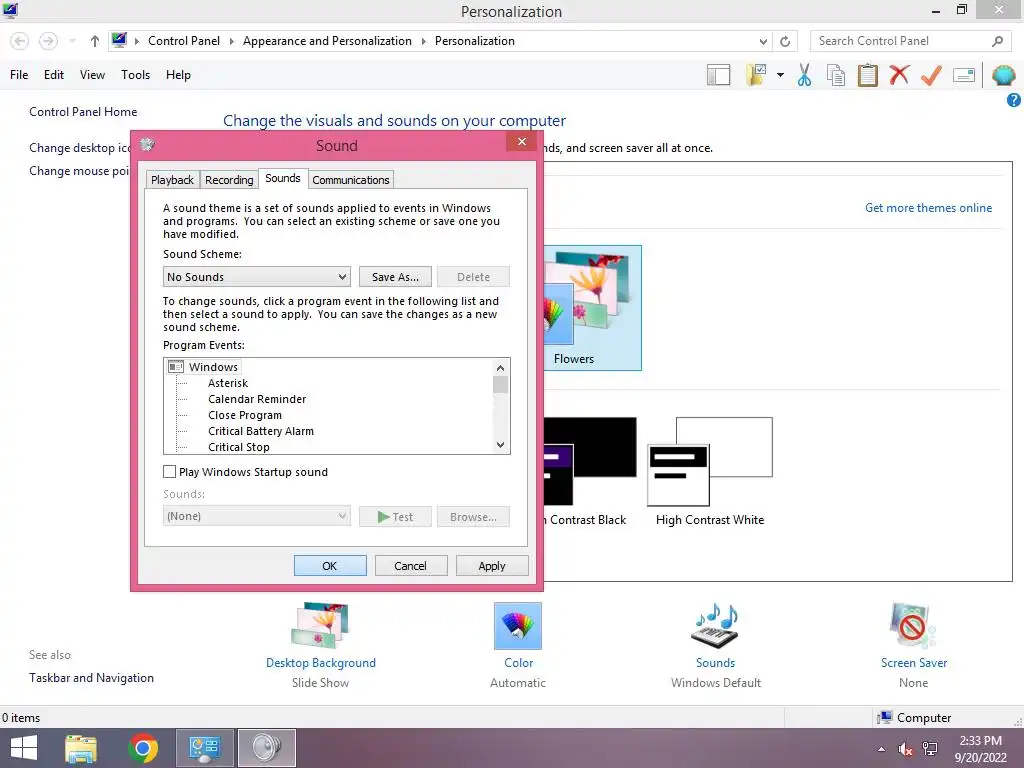The width and height of the screenshot is (1024, 768).
Task: Select the Critical Battery Alarm event
Action: coord(261,431)
